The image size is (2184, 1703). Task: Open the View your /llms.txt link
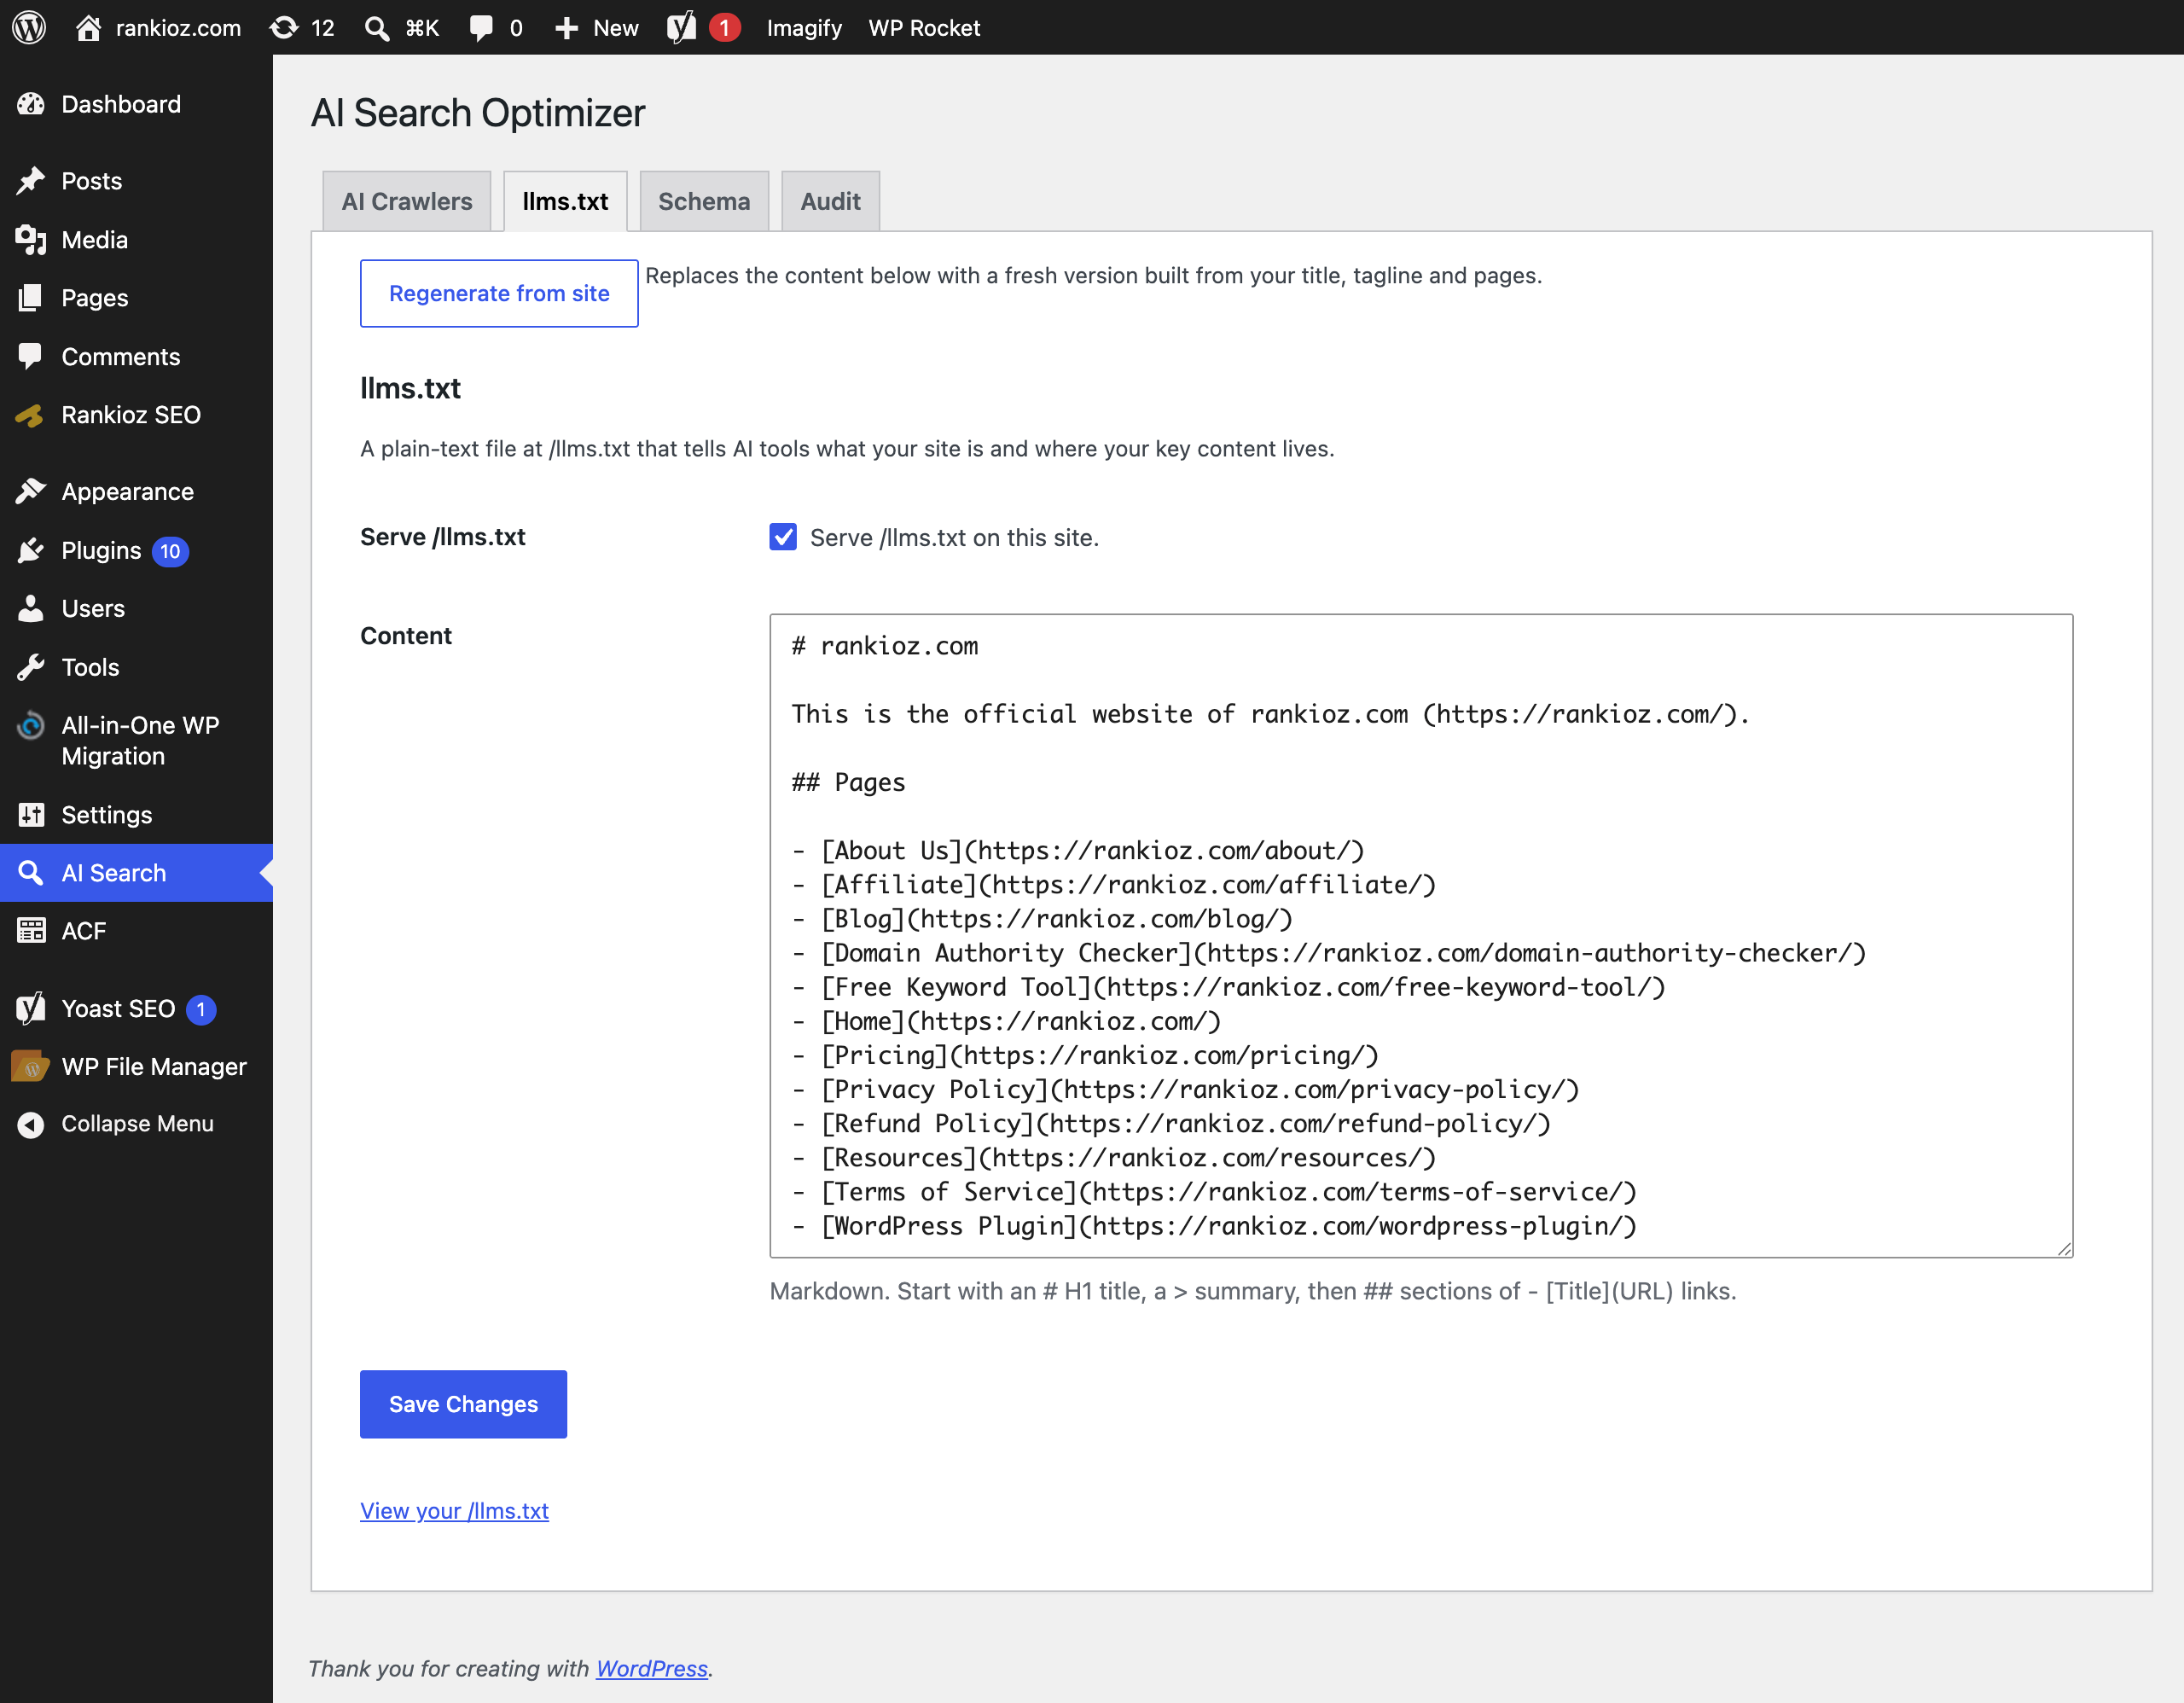pyautogui.click(x=454, y=1510)
